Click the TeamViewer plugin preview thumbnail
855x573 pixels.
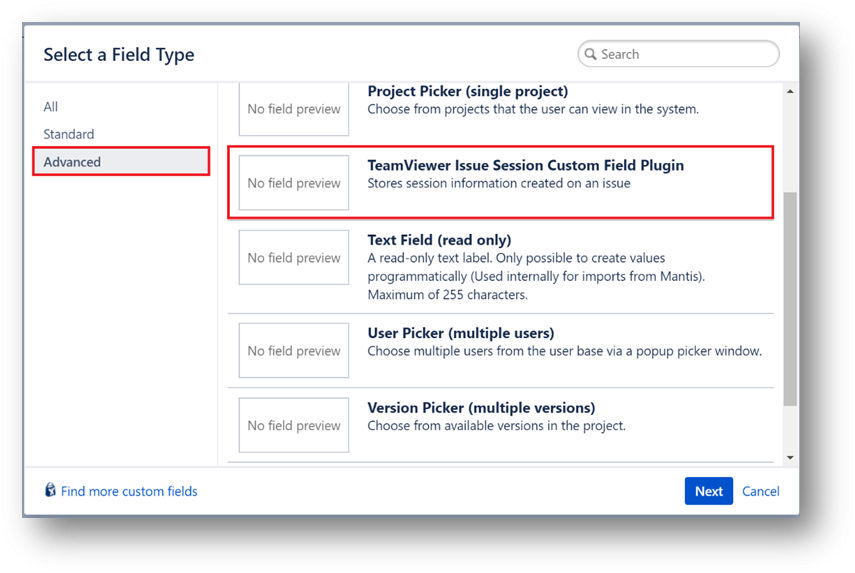(294, 183)
